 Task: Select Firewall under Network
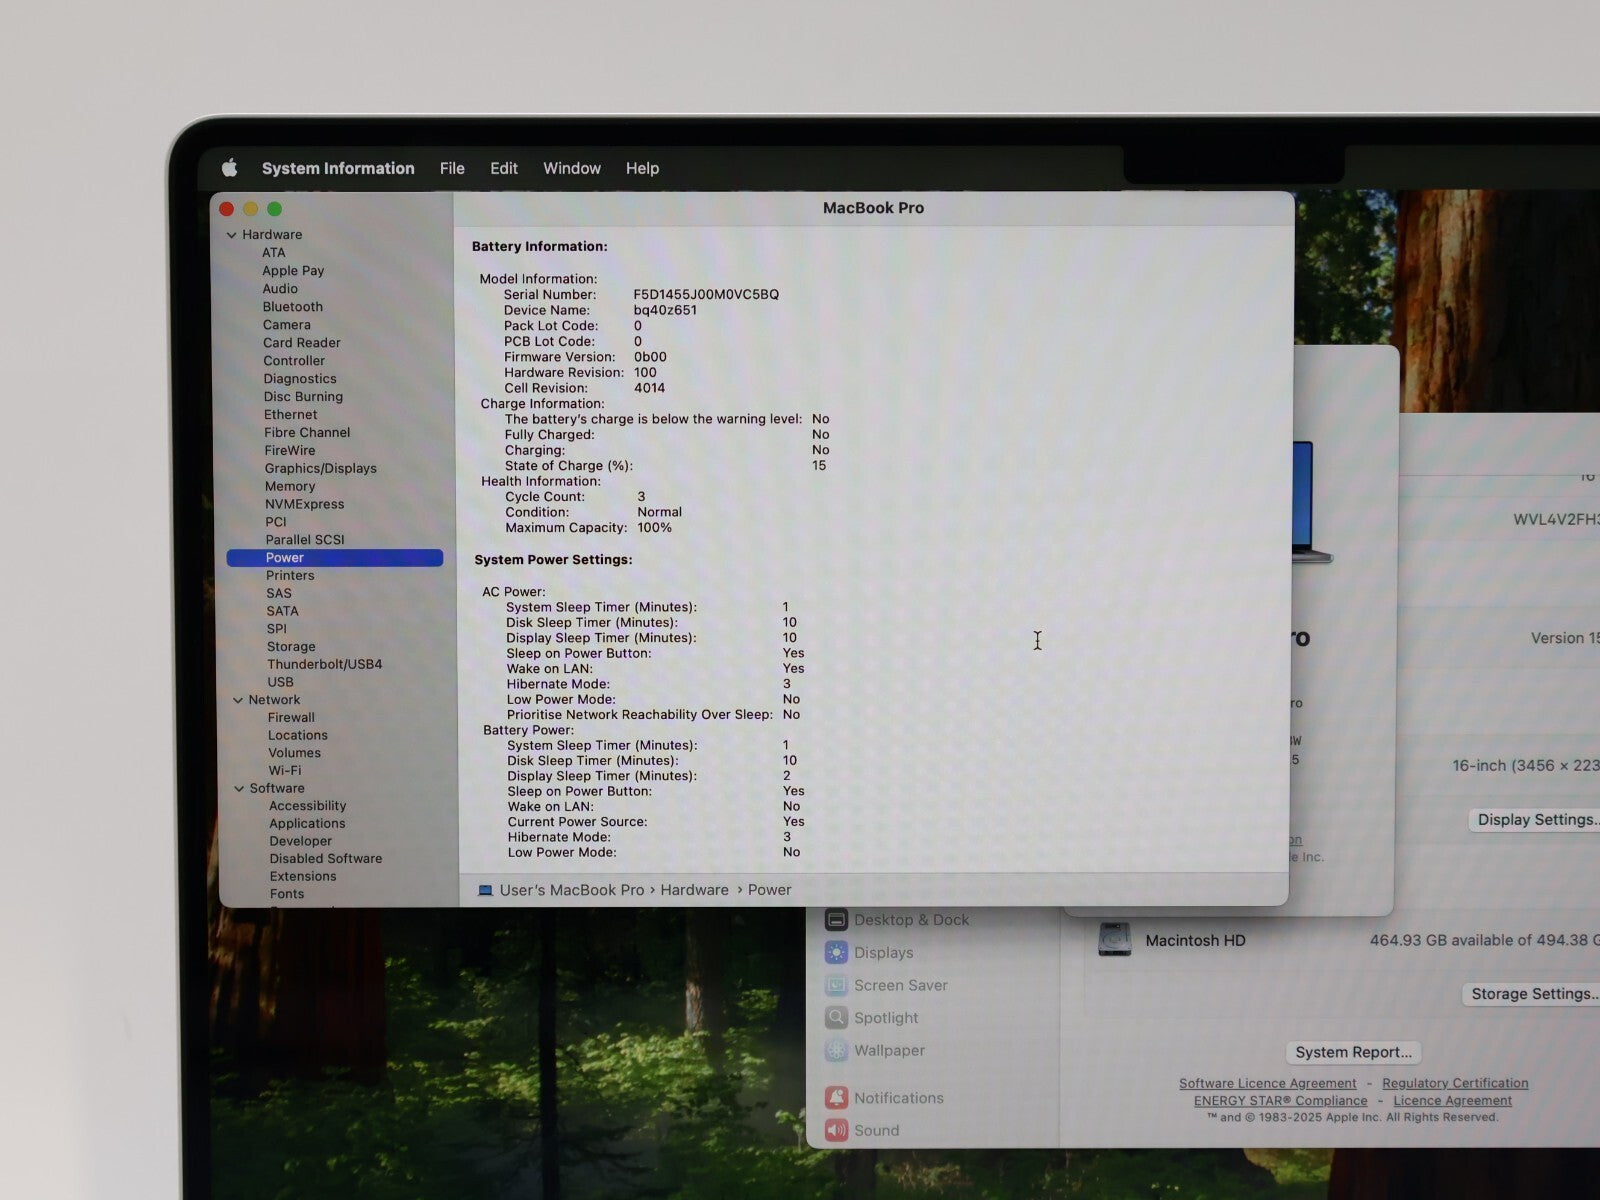click(x=291, y=717)
